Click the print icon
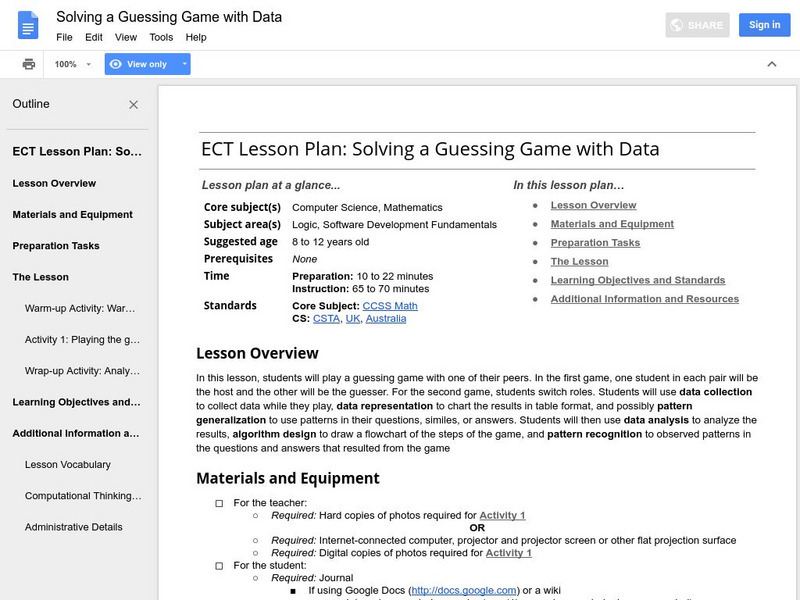Screen dimensions: 800x600 pyautogui.click(x=29, y=64)
